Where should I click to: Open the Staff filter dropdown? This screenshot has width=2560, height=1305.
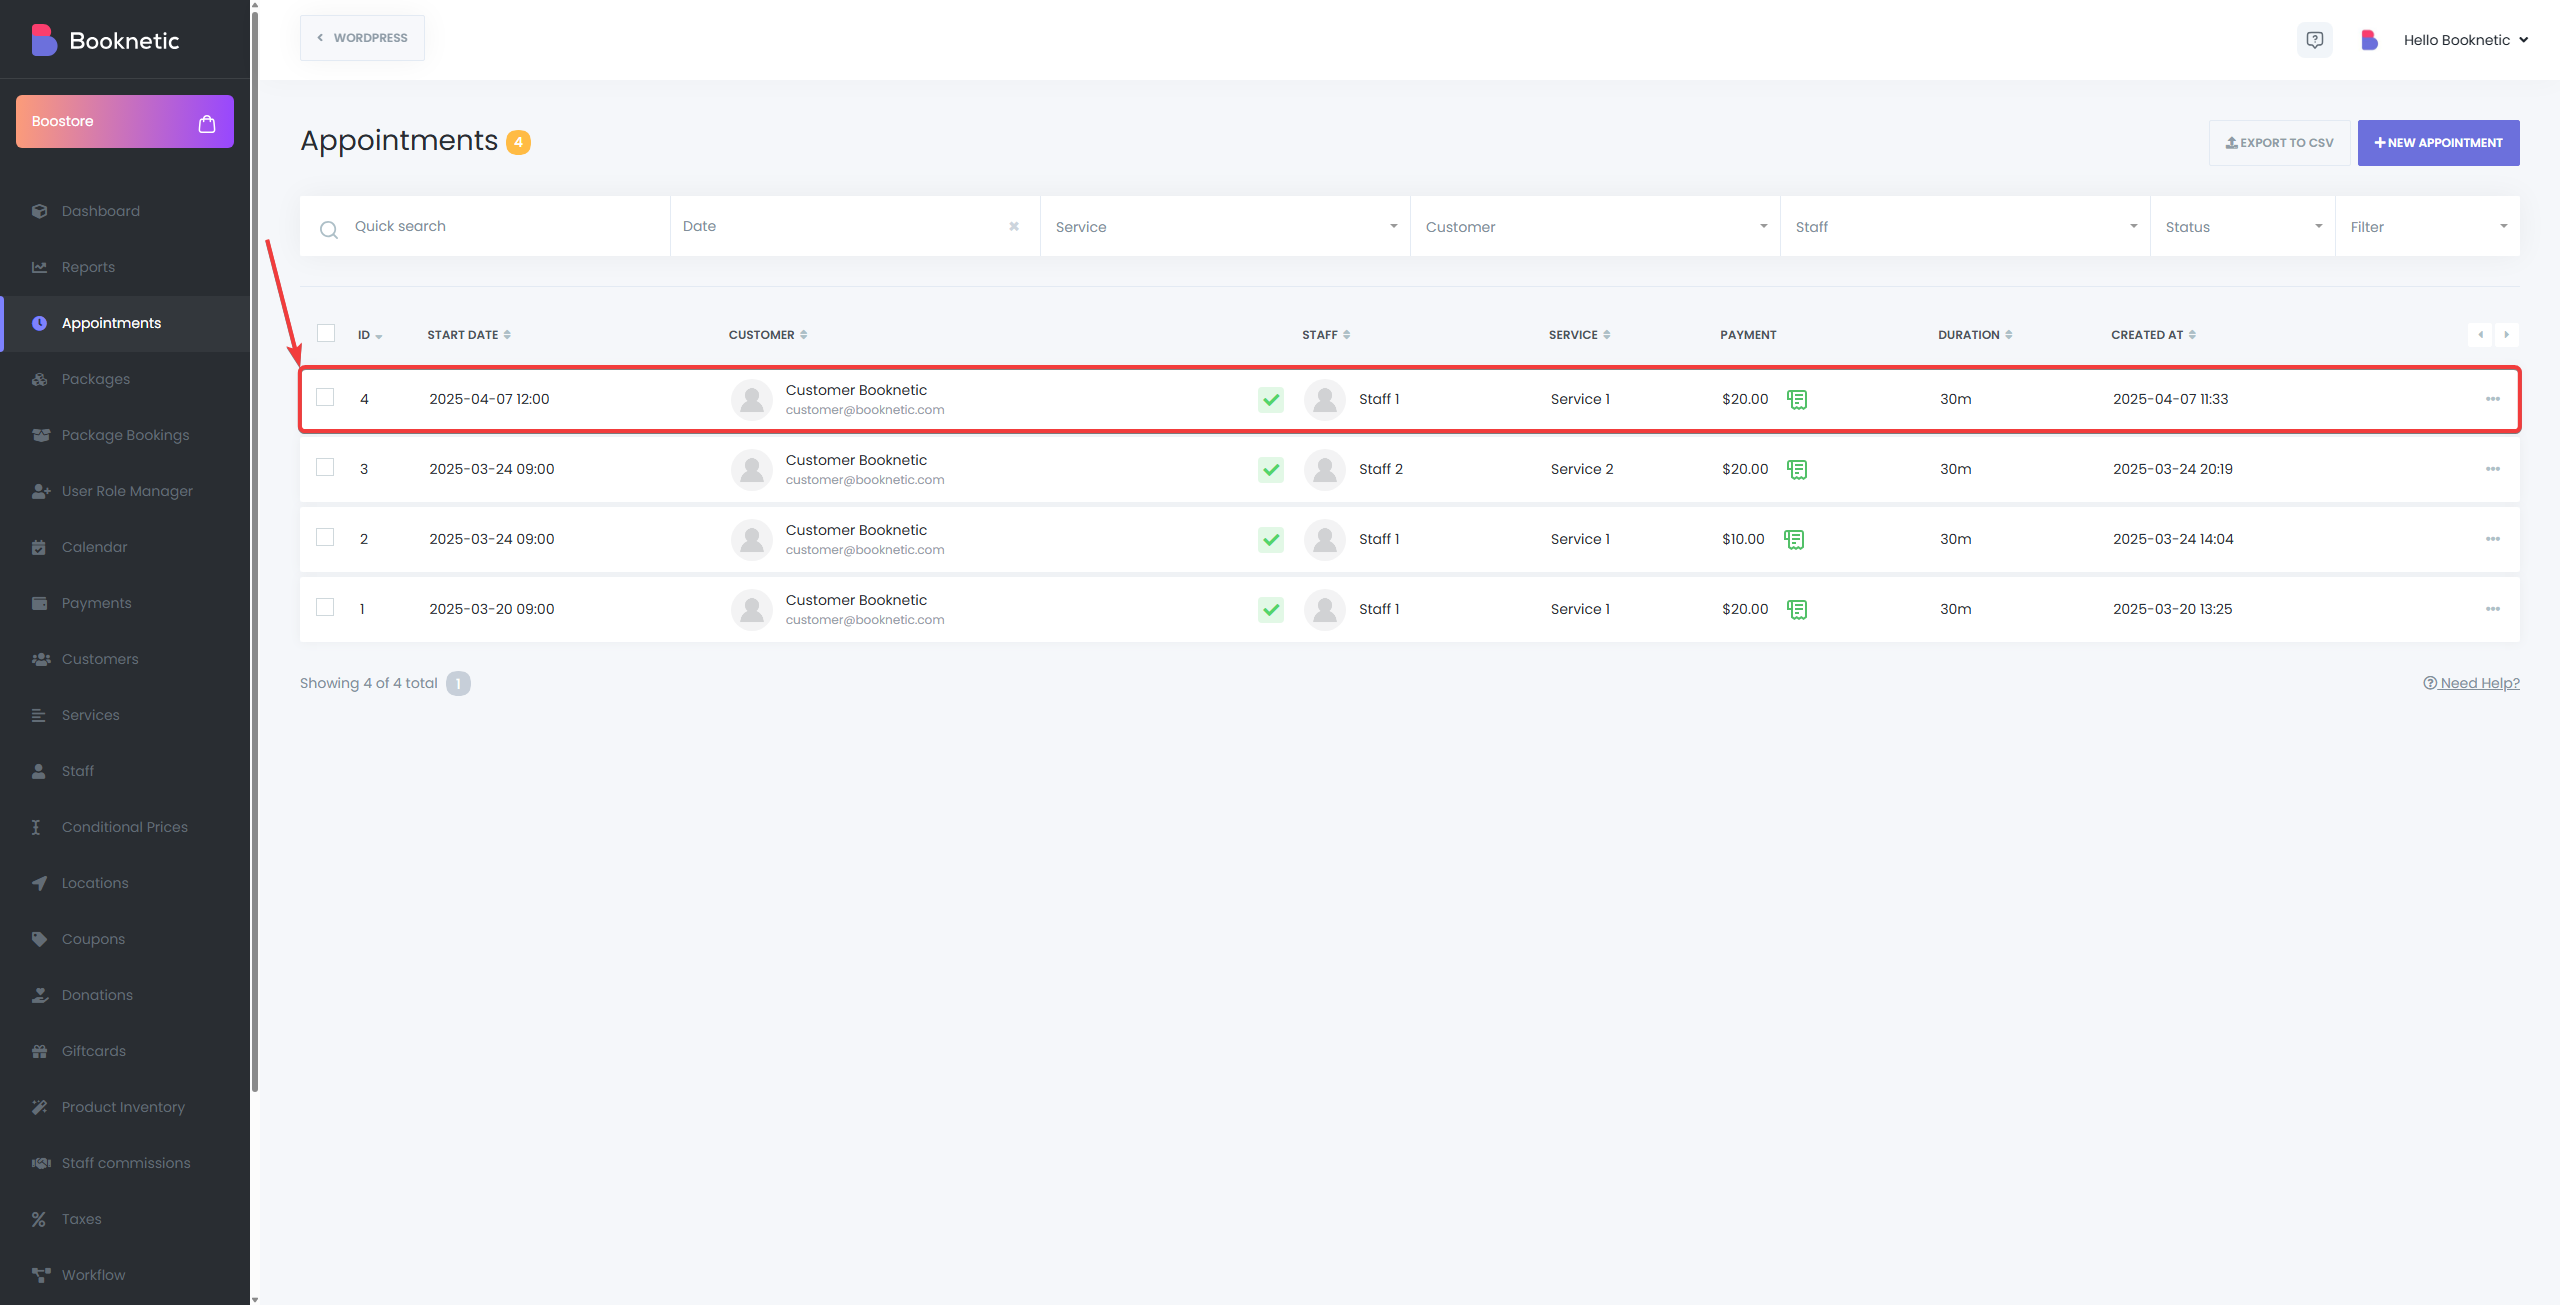(x=1965, y=227)
